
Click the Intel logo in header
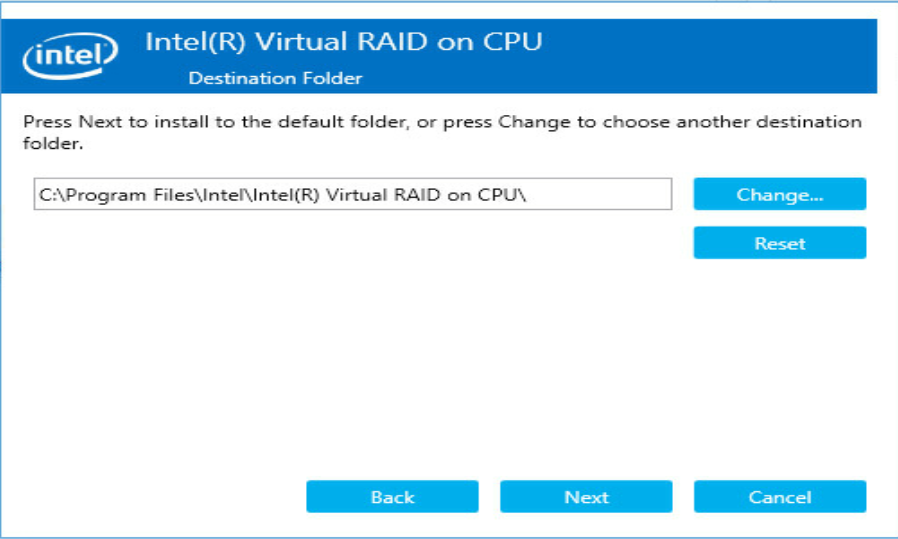(x=70, y=56)
